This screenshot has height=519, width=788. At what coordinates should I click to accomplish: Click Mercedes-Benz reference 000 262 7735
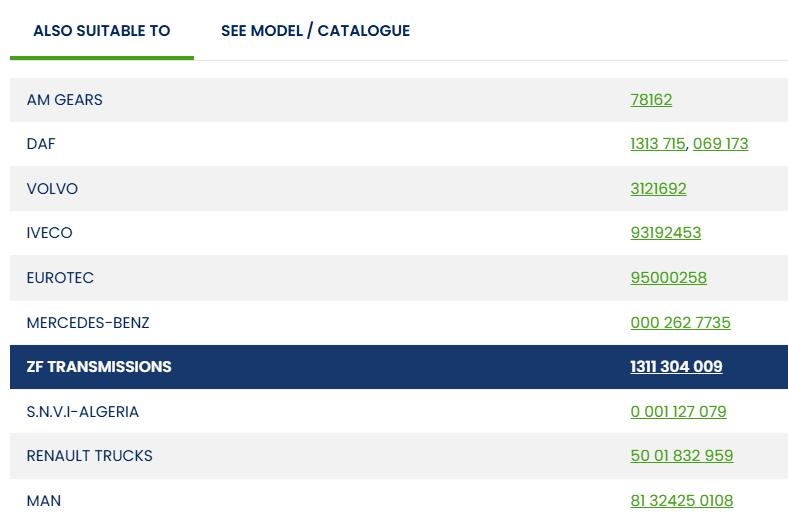(x=680, y=323)
